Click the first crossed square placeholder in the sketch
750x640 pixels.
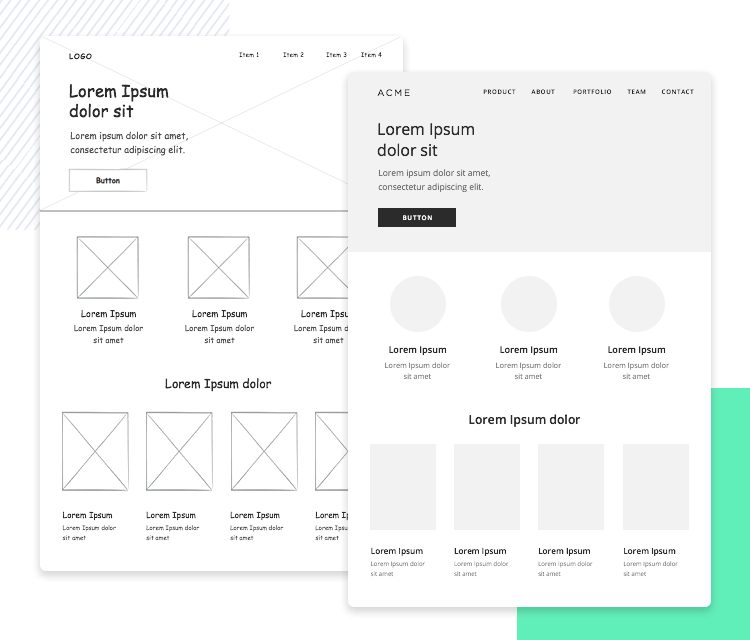point(108,267)
